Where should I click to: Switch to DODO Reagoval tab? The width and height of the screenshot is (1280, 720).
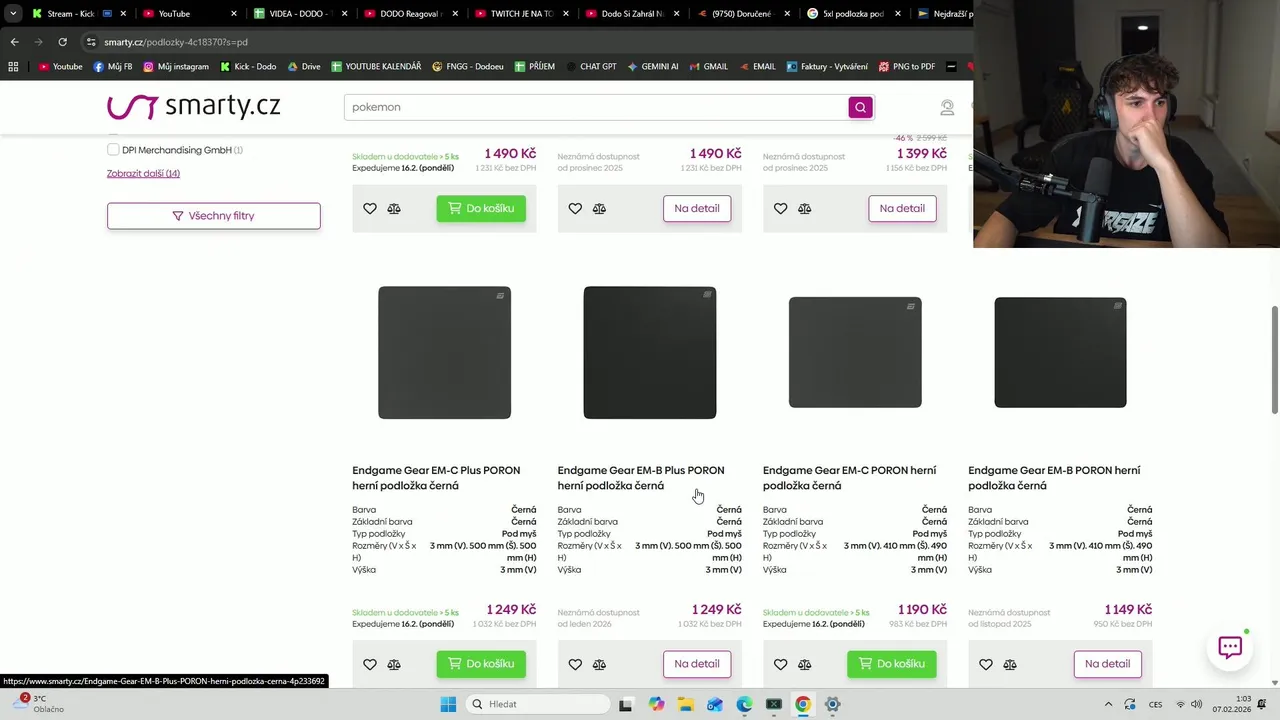(410, 14)
